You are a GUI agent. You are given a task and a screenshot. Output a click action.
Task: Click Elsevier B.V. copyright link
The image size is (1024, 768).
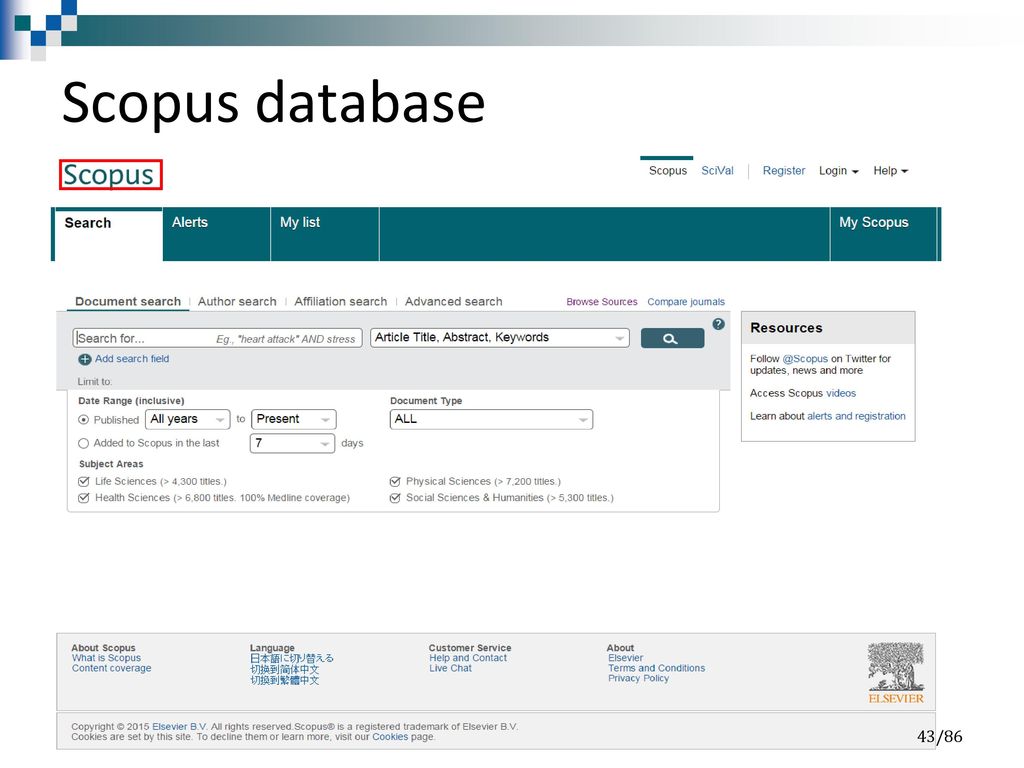point(180,726)
